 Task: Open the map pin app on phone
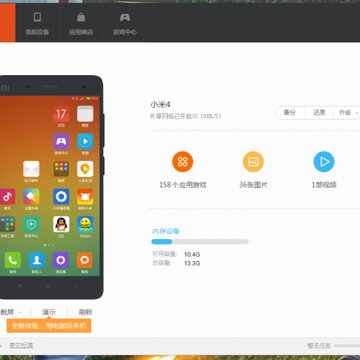click(85, 169)
